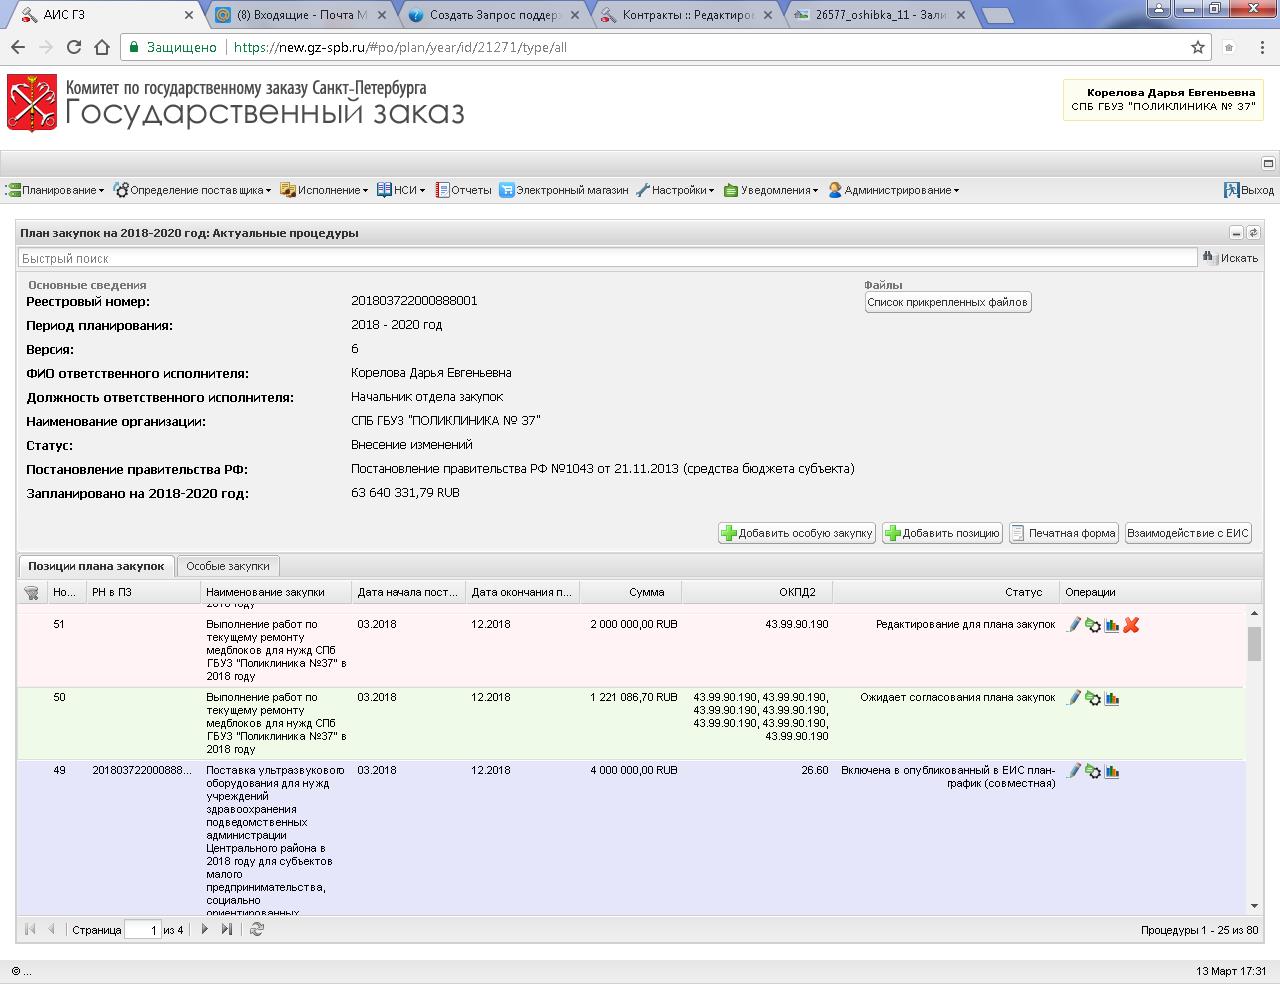Viewport: 1280px width, 984px height.
Task: Delete row 51 using red X icon
Action: click(x=1131, y=625)
